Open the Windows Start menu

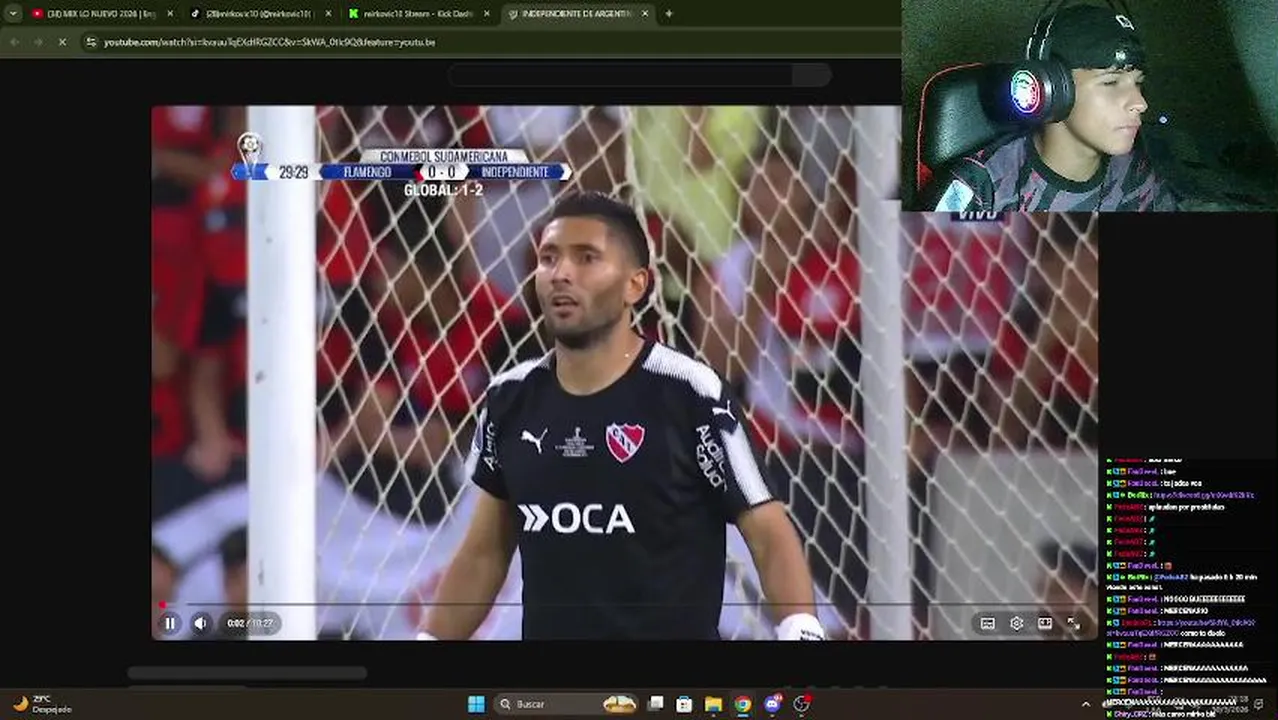[x=476, y=704]
